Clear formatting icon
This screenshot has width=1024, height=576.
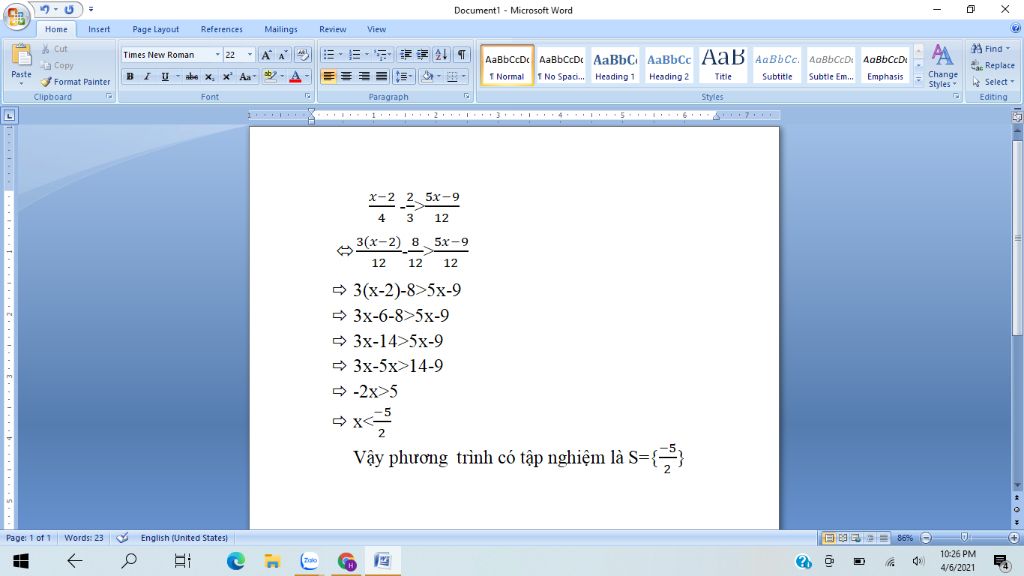302,55
